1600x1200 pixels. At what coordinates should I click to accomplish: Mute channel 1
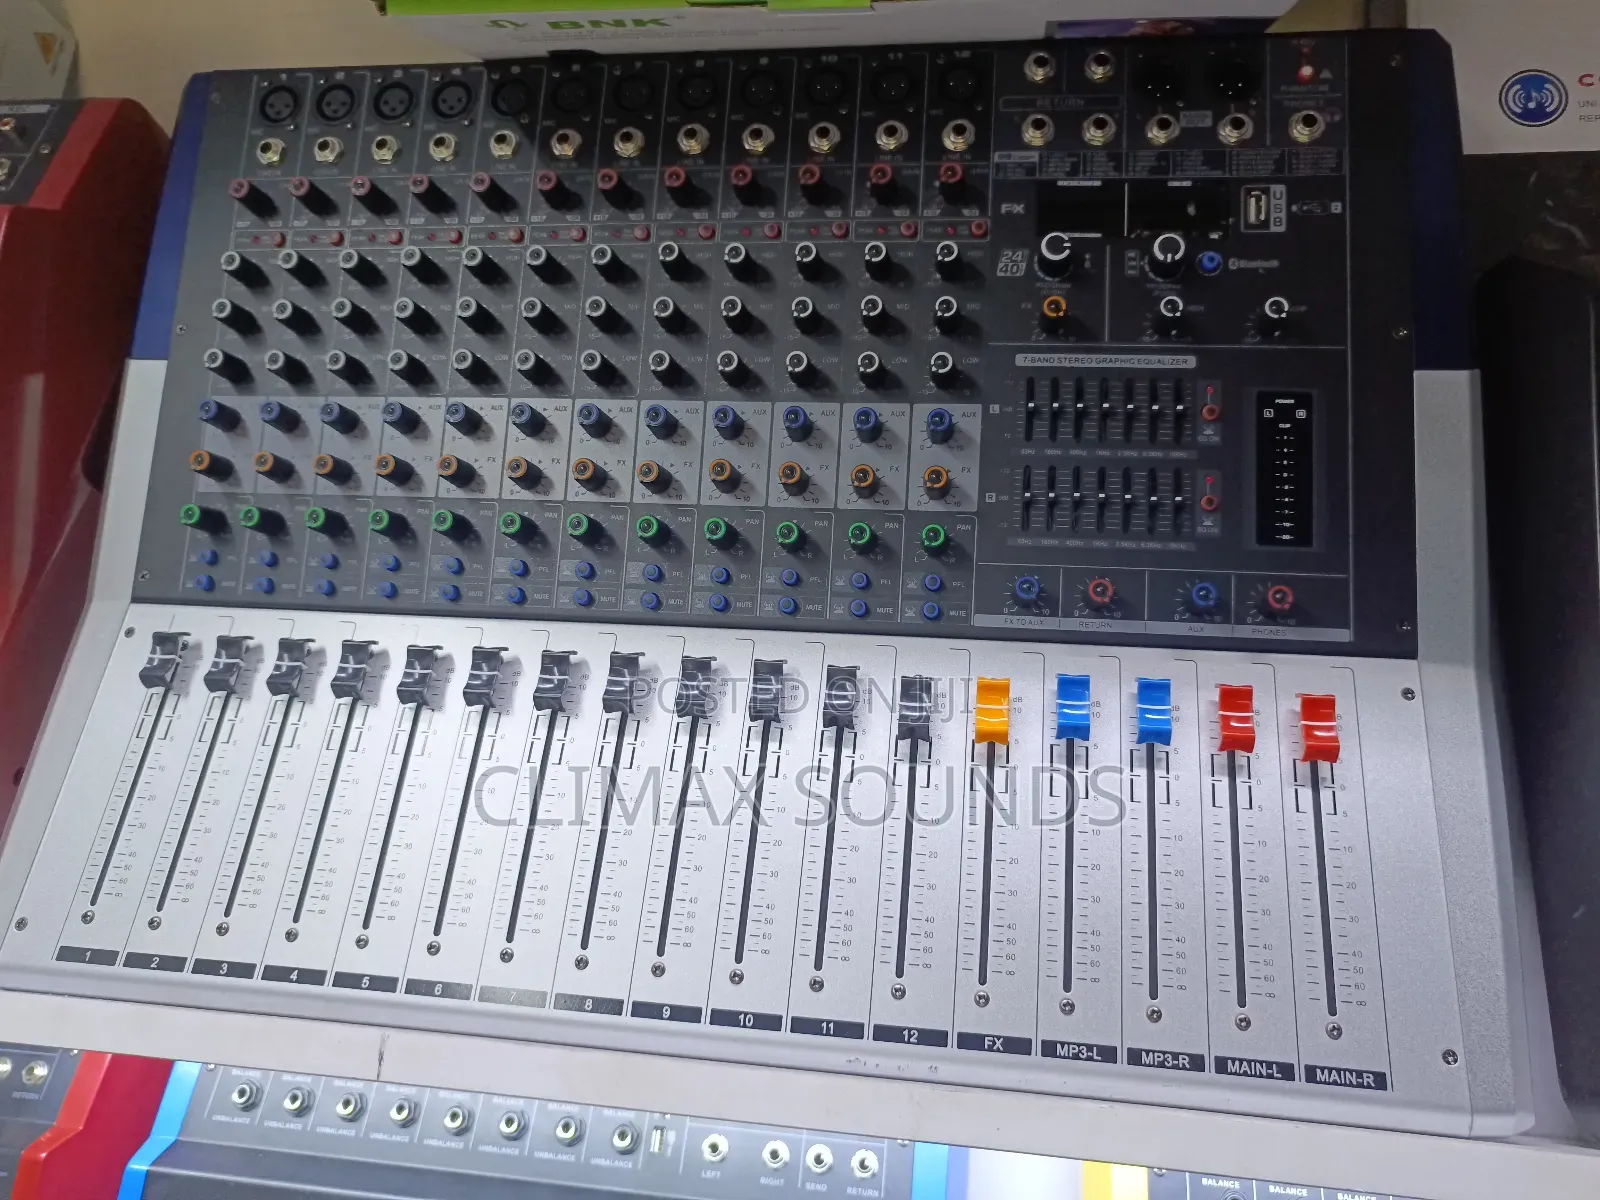point(204,583)
